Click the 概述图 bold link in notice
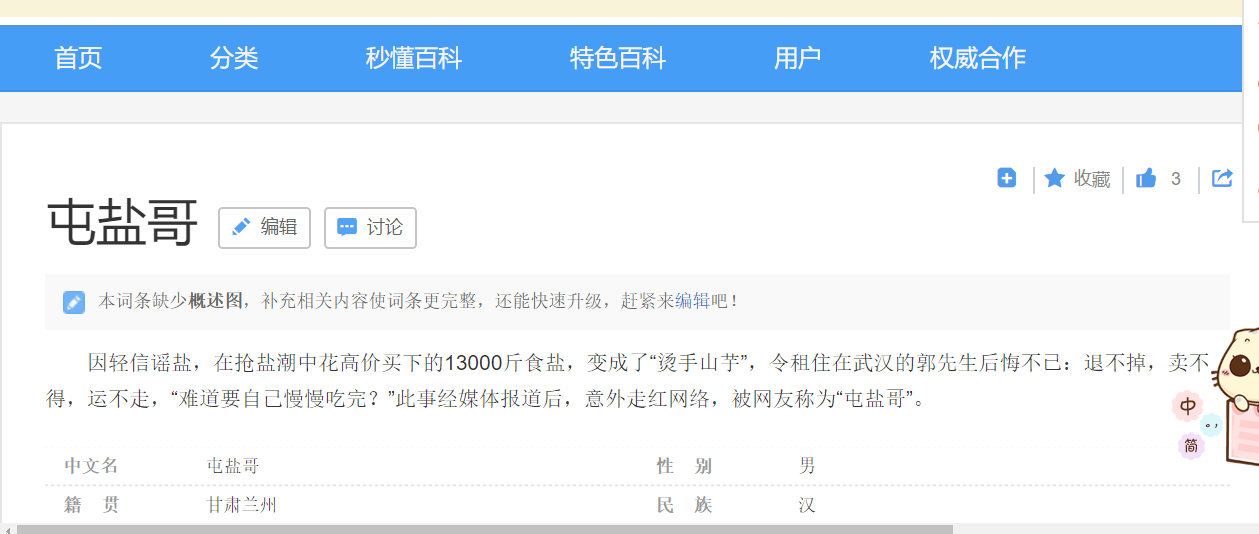The height and width of the screenshot is (534, 1259). pos(215,301)
